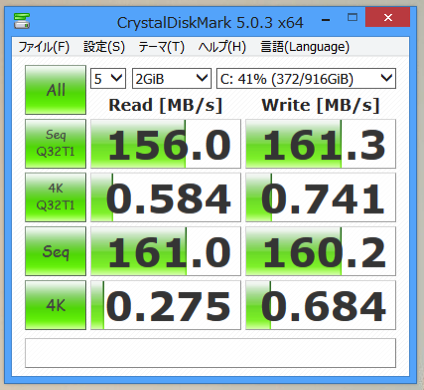Start the 4K Q32T1 test
This screenshot has width=424, height=390.
[x=56, y=197]
